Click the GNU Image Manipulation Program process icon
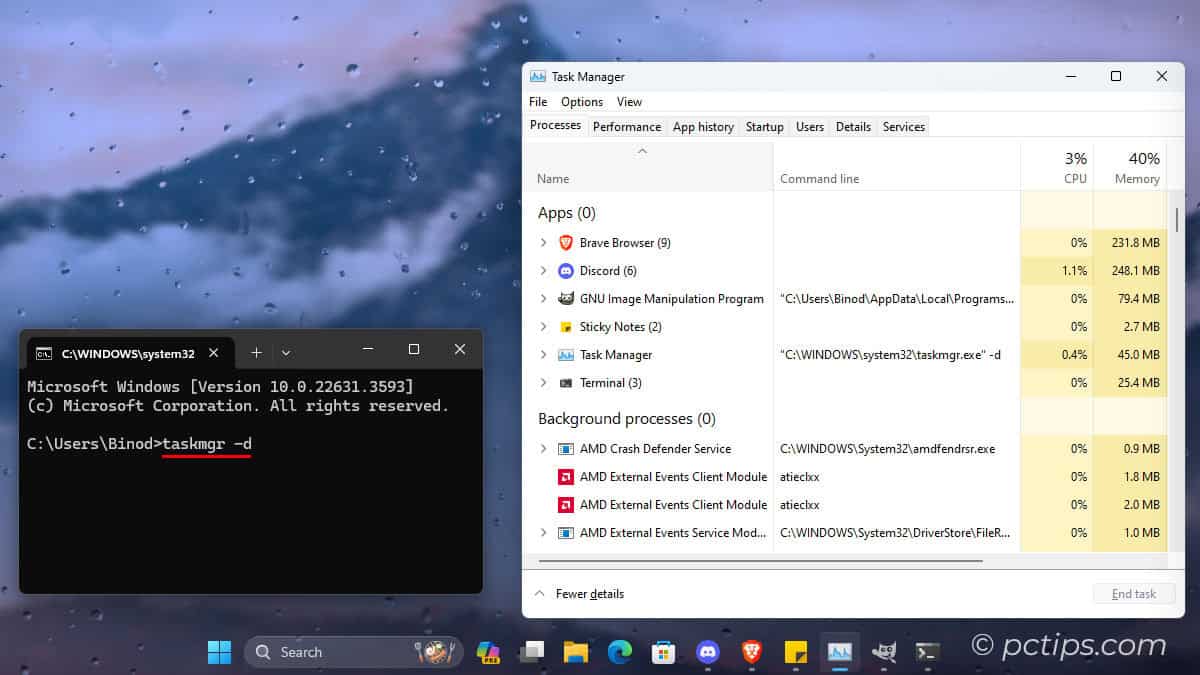Viewport: 1200px width, 675px height. click(x=565, y=298)
